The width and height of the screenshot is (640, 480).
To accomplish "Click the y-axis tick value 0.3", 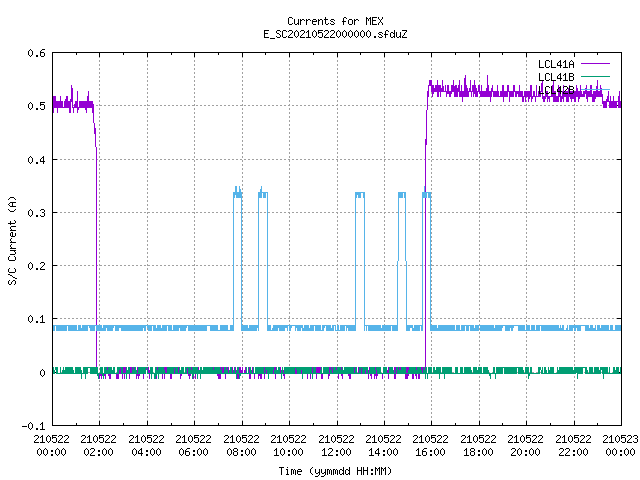I will [x=37, y=213].
